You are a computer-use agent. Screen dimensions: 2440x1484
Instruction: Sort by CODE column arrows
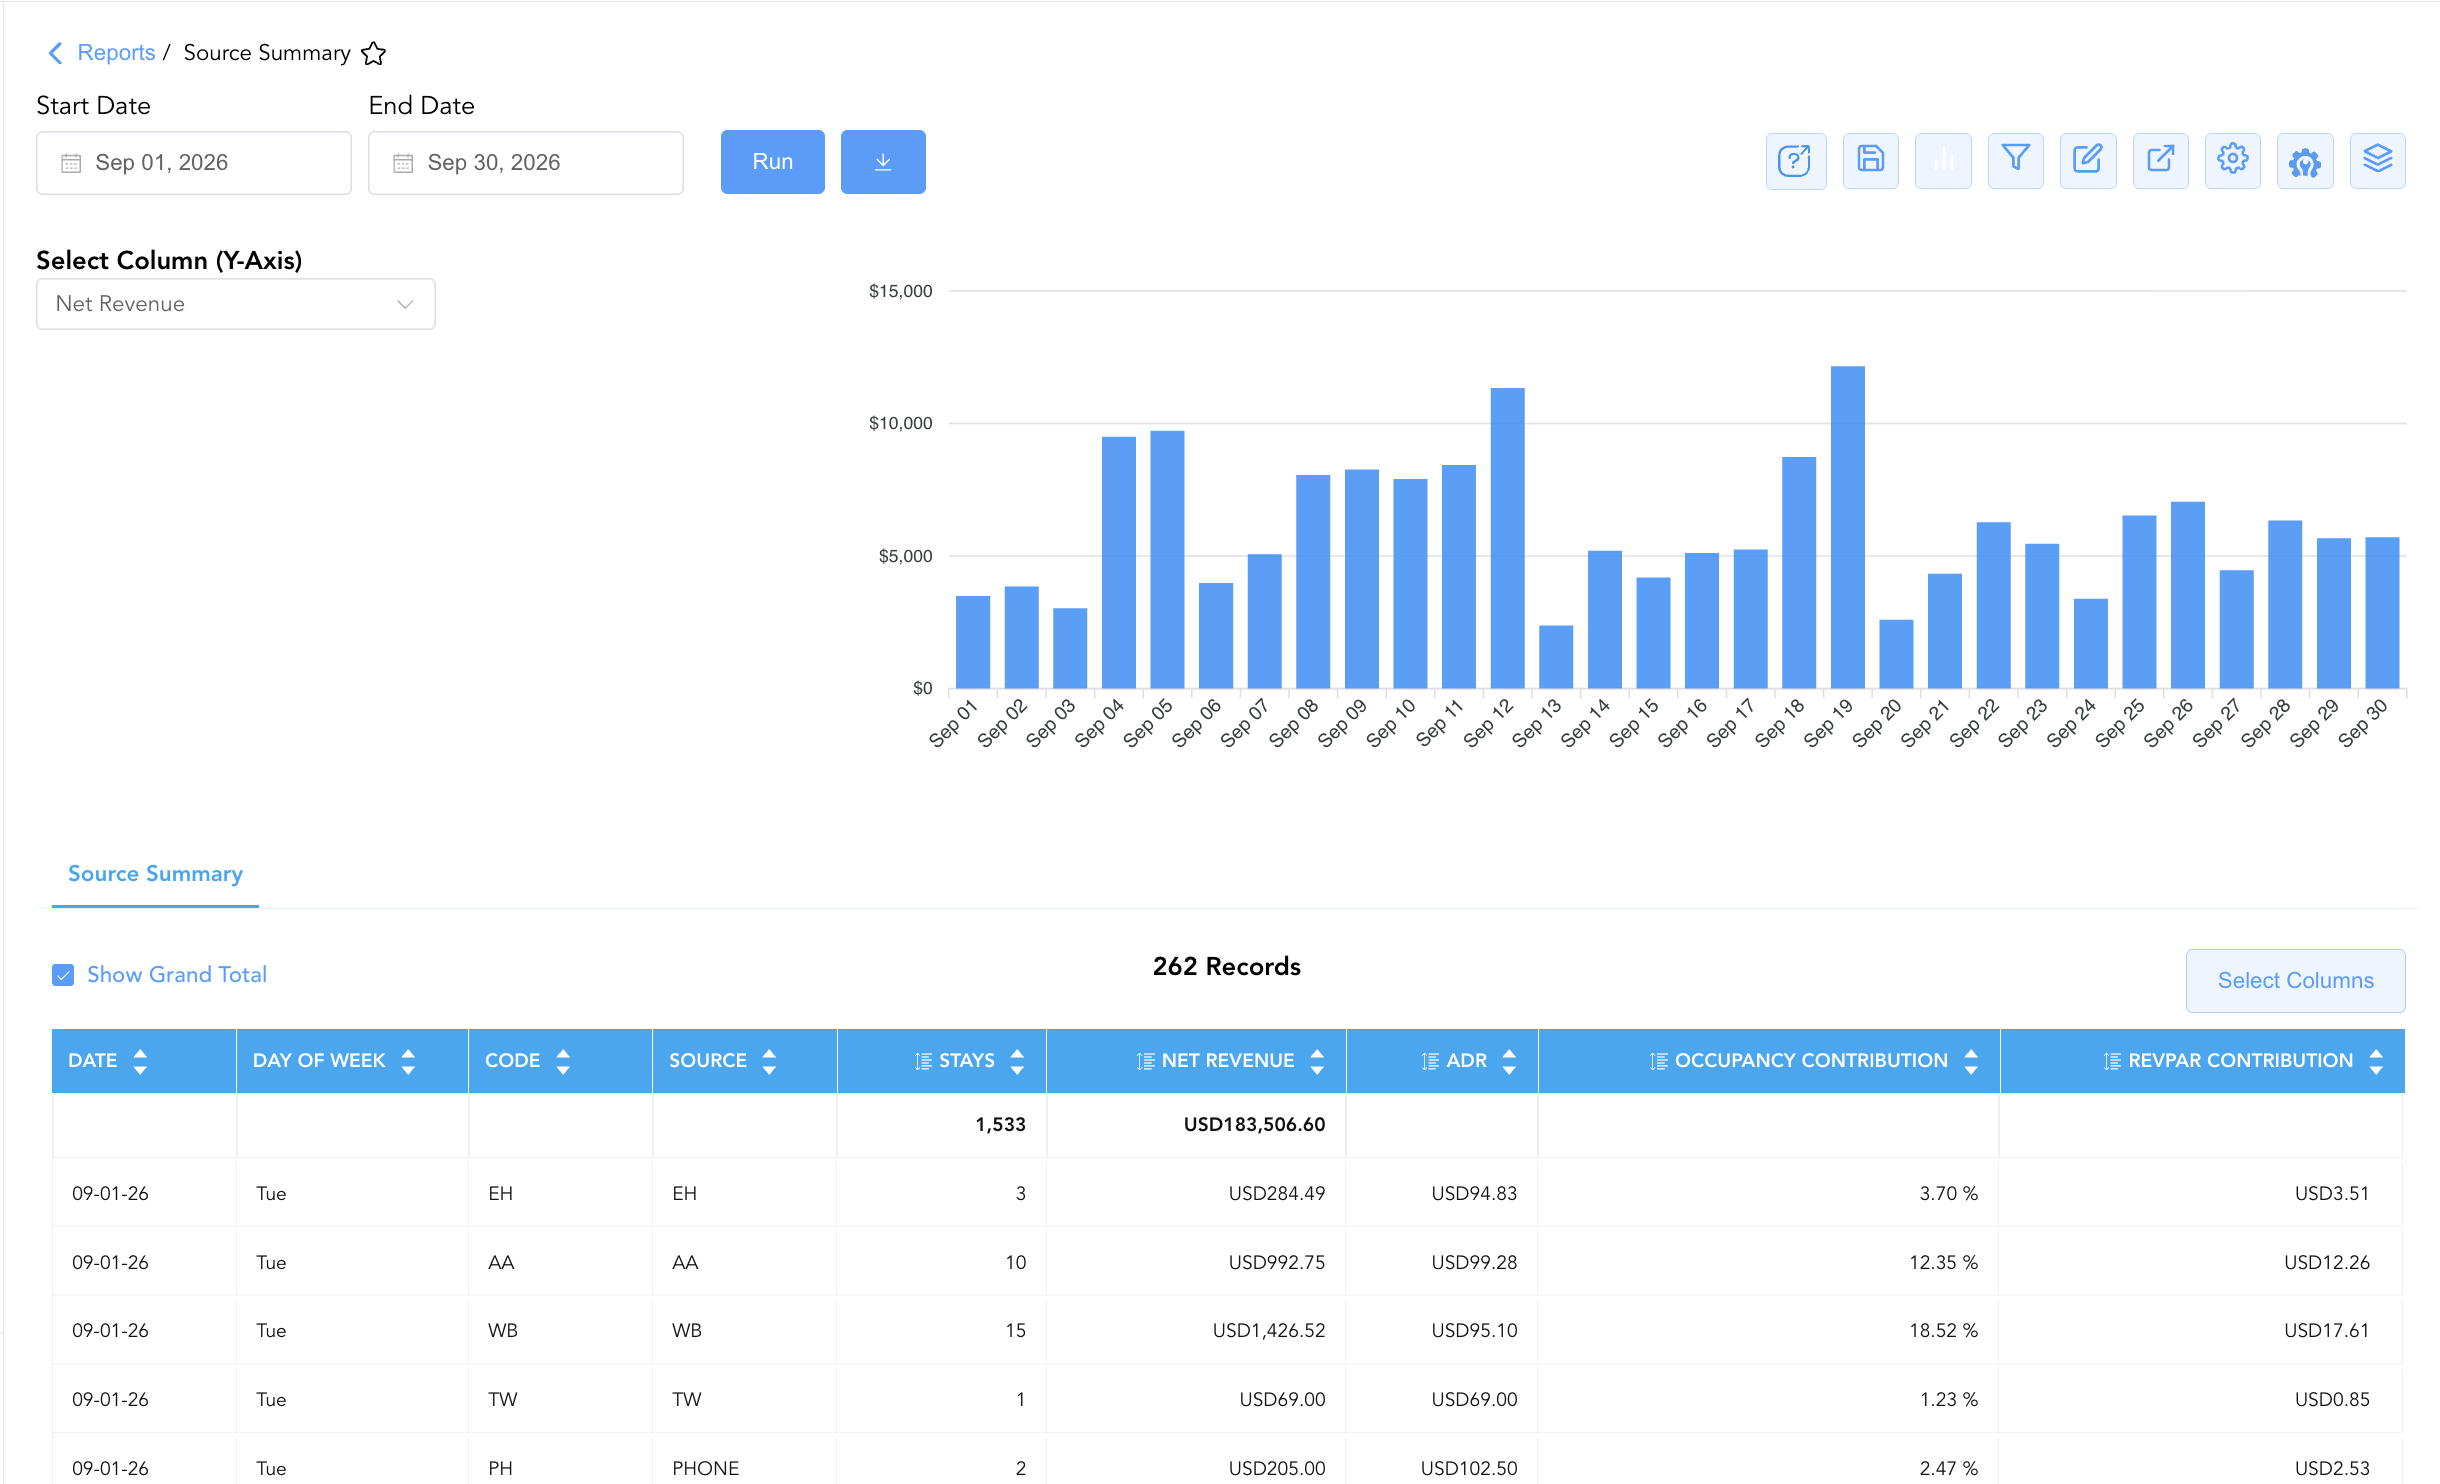pos(563,1061)
